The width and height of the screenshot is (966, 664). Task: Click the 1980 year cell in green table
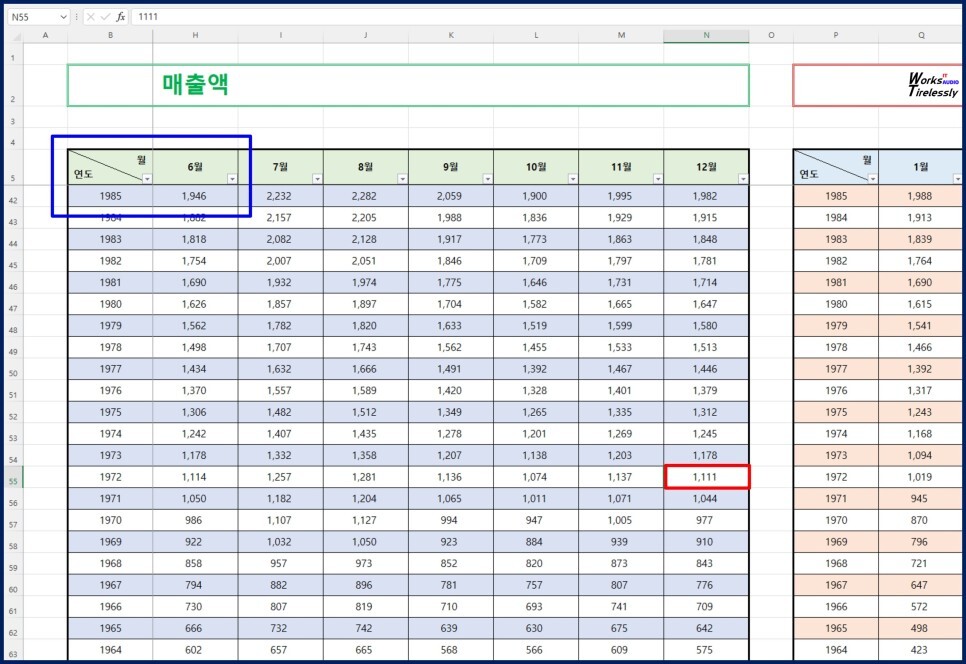[x=110, y=304]
